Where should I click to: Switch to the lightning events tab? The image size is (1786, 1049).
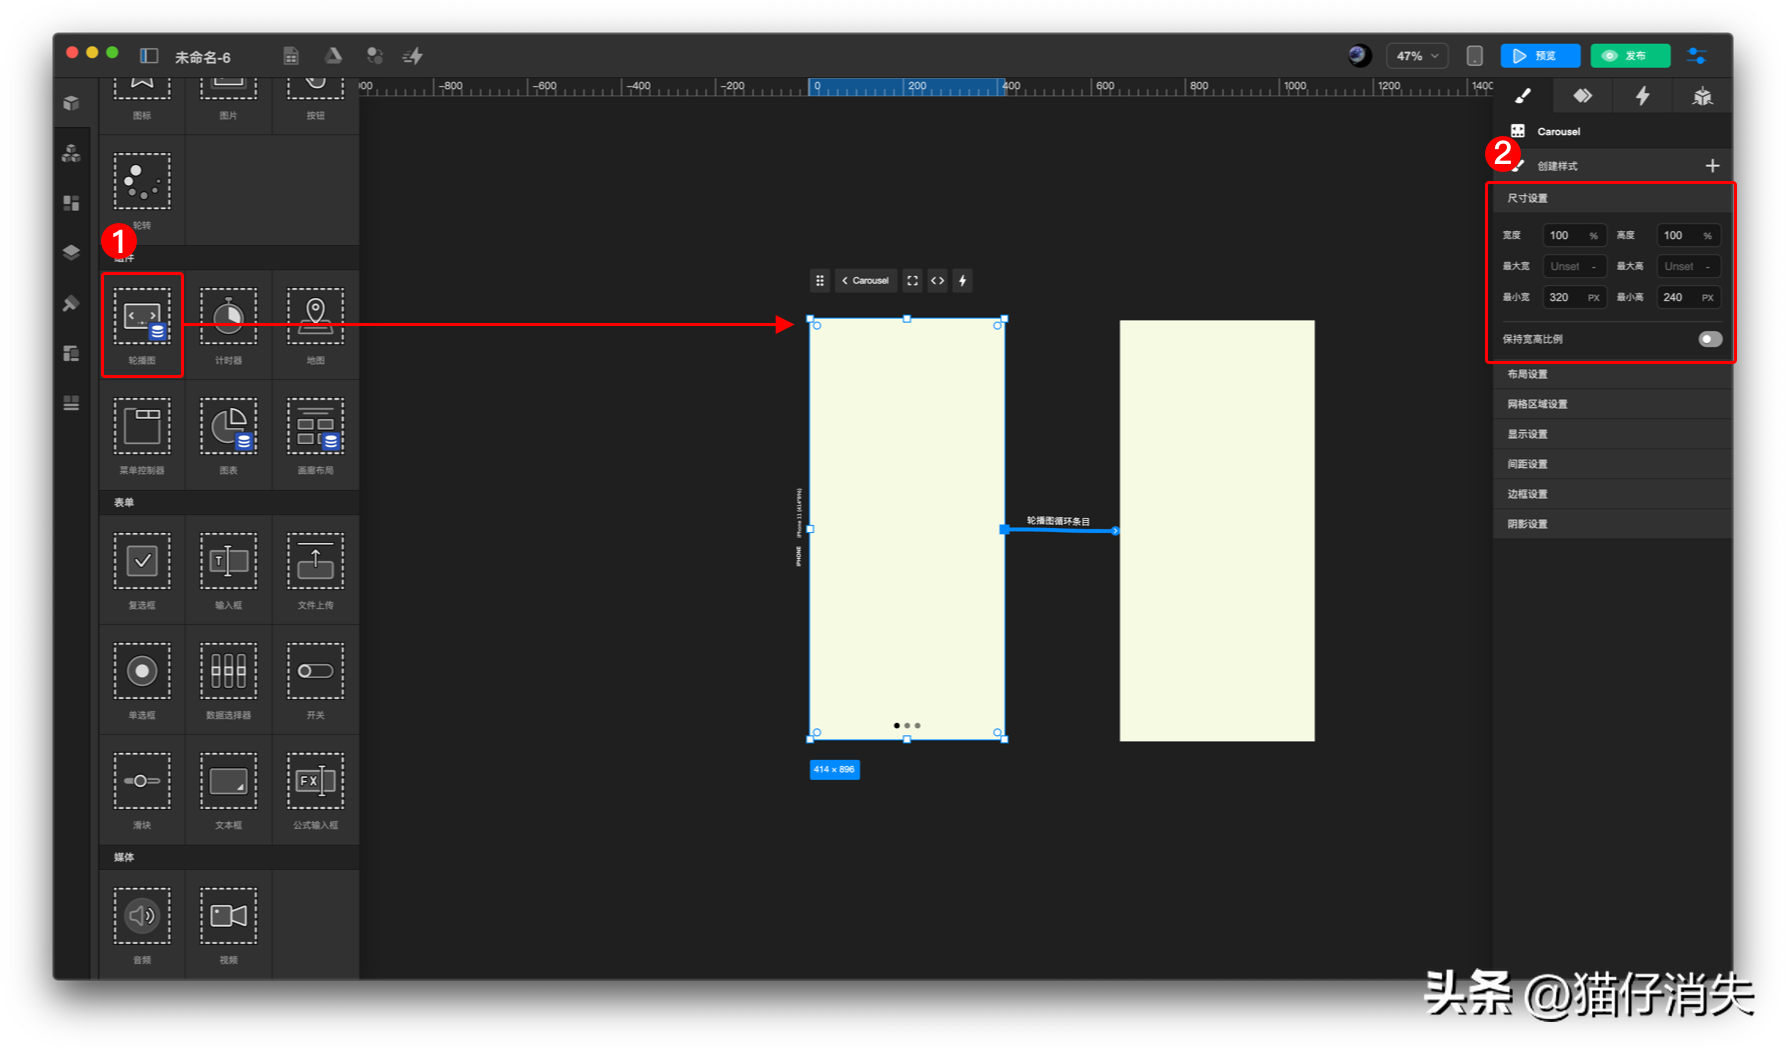pos(1642,96)
